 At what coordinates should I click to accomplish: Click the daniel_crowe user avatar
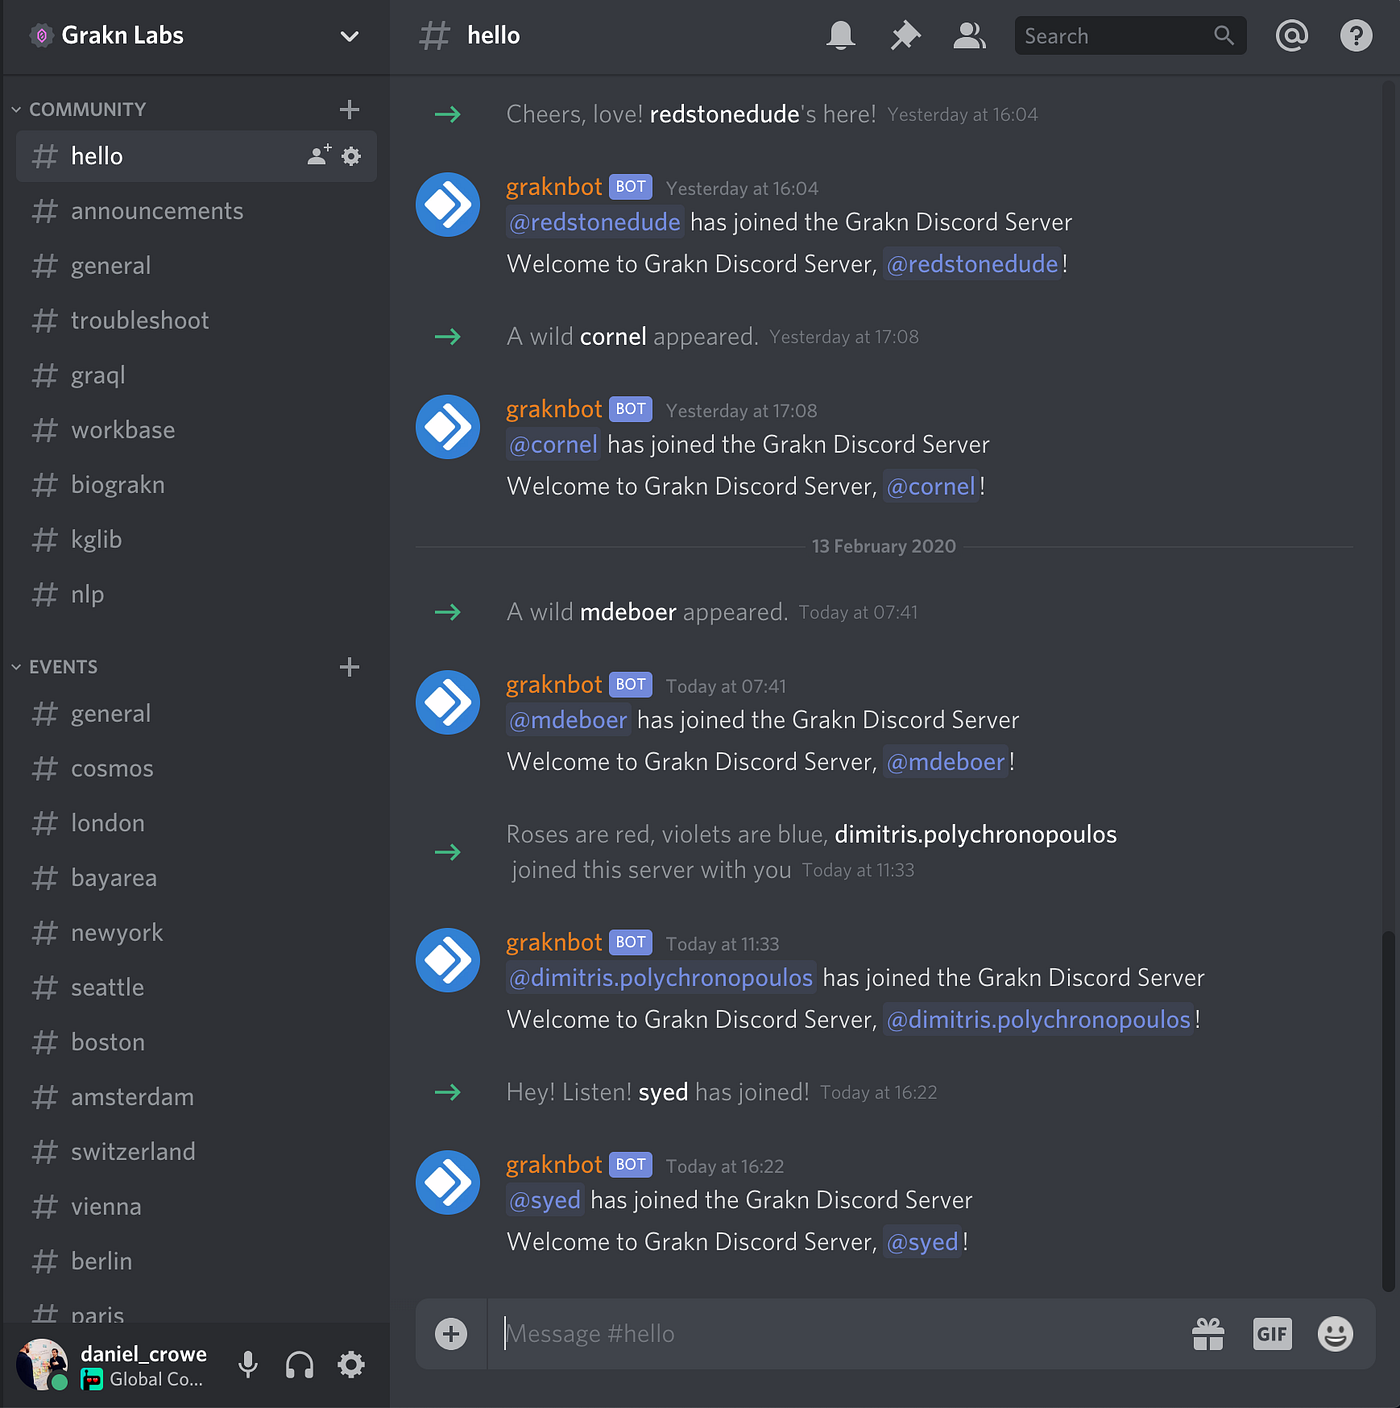(42, 1365)
